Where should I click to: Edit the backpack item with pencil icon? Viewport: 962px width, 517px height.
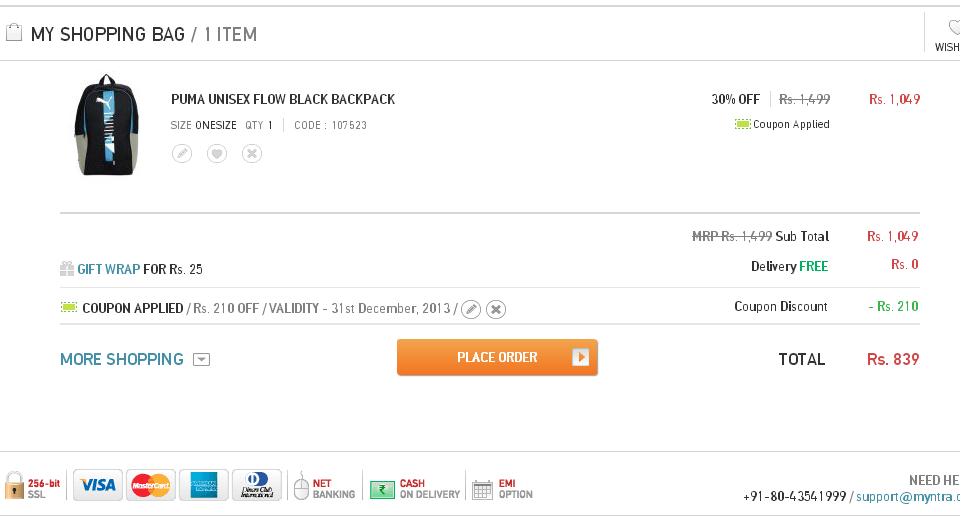coord(182,153)
